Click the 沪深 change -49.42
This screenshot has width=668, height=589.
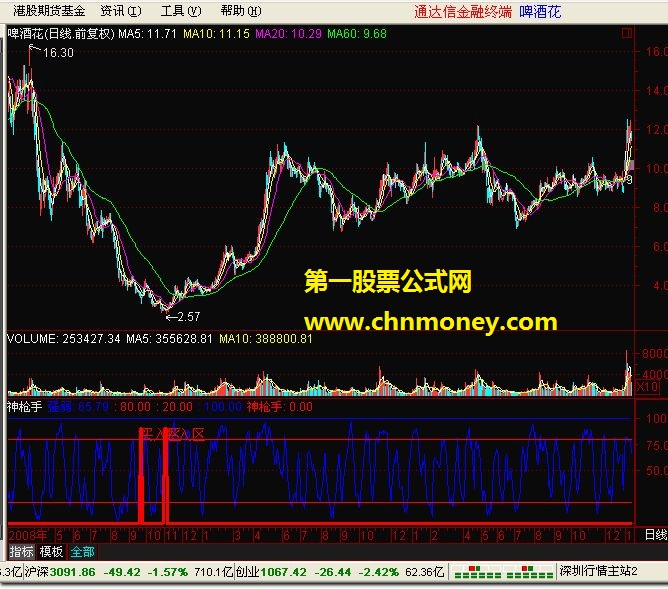pyautogui.click(x=122, y=572)
